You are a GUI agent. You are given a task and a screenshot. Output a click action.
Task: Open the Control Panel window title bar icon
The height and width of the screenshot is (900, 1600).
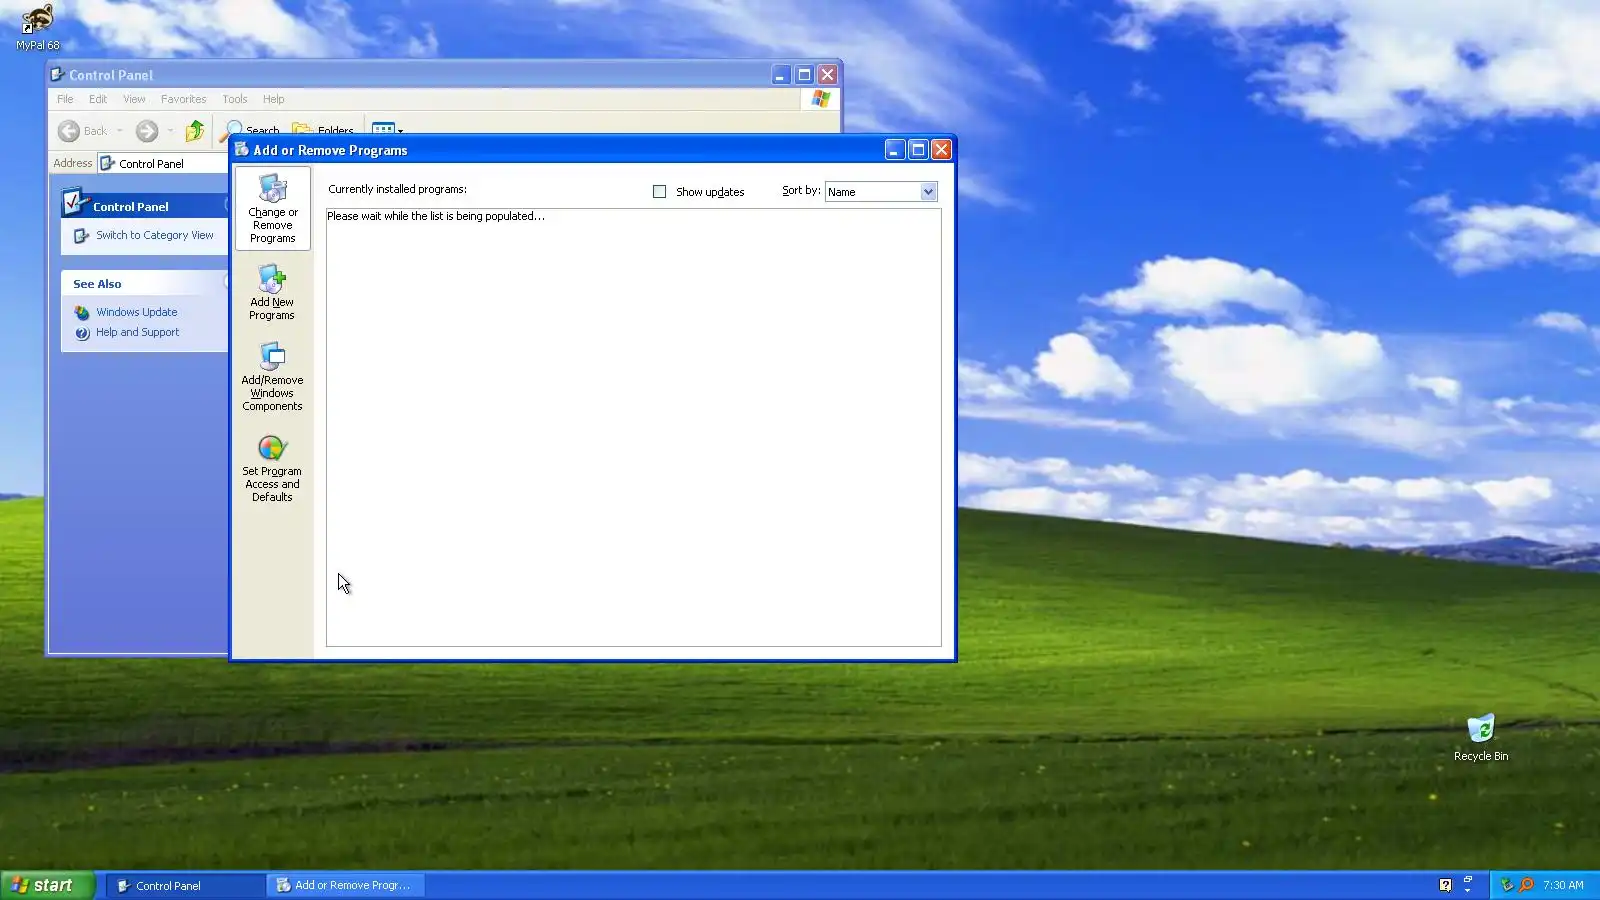pyautogui.click(x=58, y=74)
